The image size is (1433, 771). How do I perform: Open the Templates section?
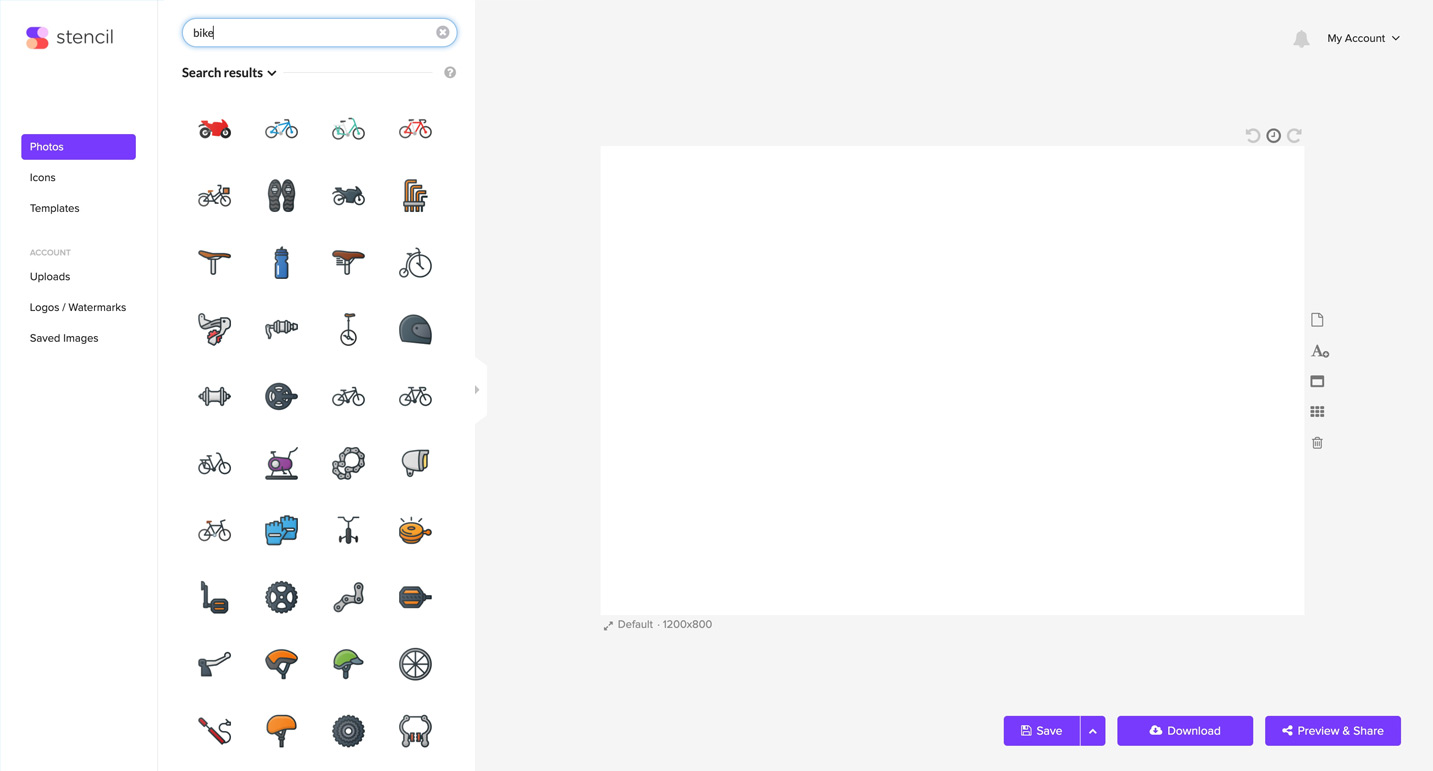pyautogui.click(x=55, y=209)
